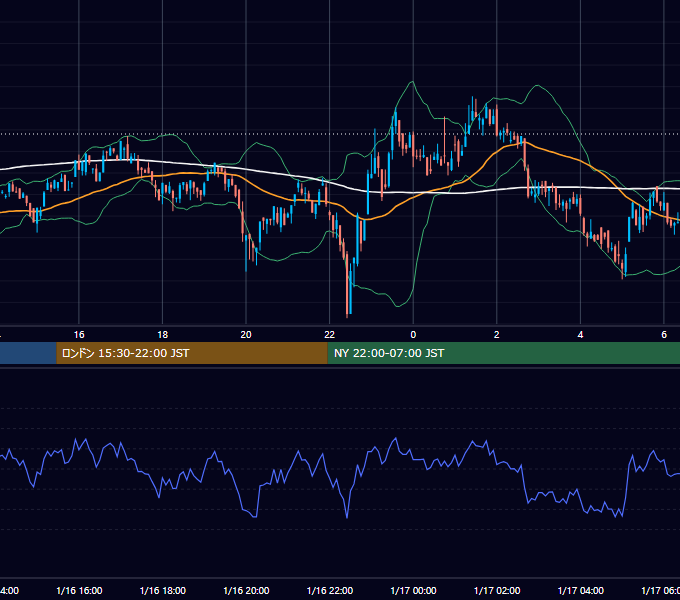Click the '20' hour label on upper axis
Image resolution: width=680 pixels, height=600 pixels.
pyautogui.click(x=246, y=335)
